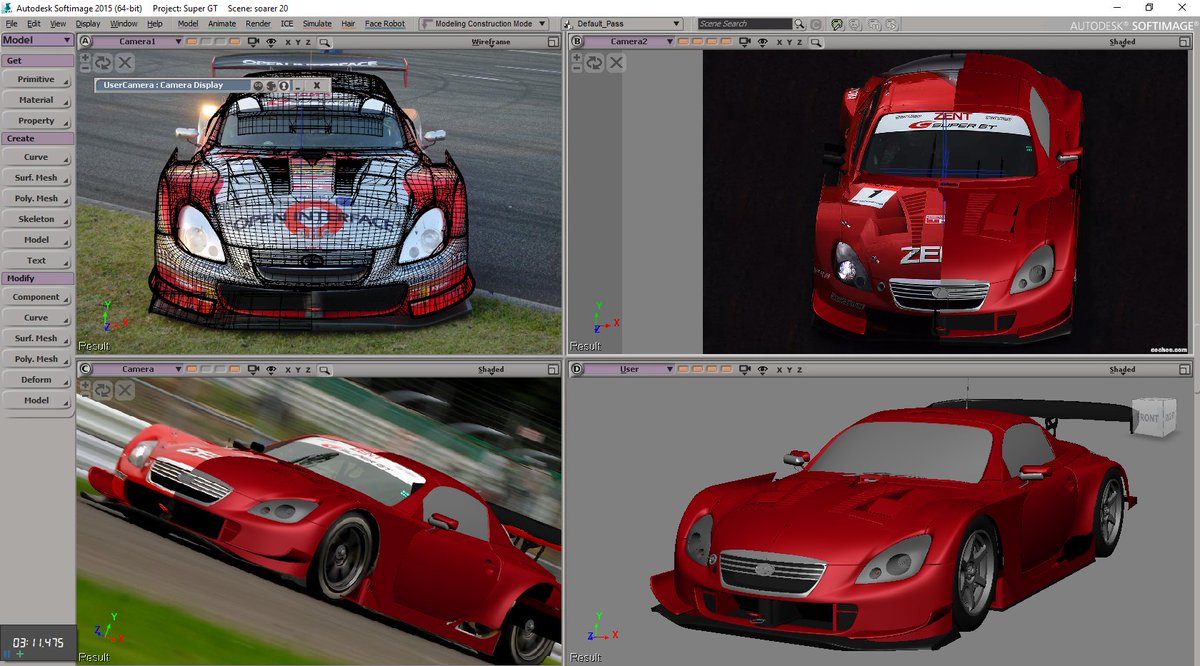
Task: Click the Skeleton button
Action: point(37,219)
